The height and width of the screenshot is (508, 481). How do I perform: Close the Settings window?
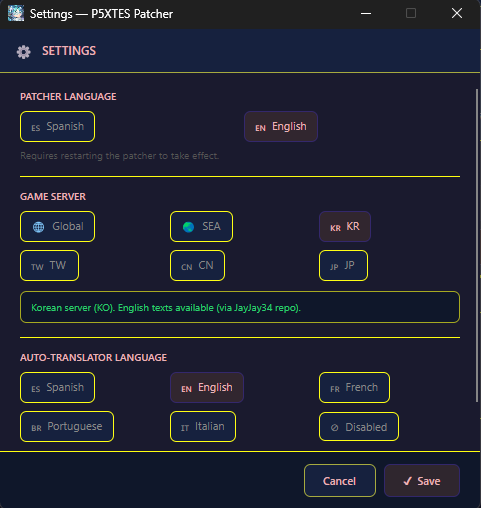click(x=457, y=14)
